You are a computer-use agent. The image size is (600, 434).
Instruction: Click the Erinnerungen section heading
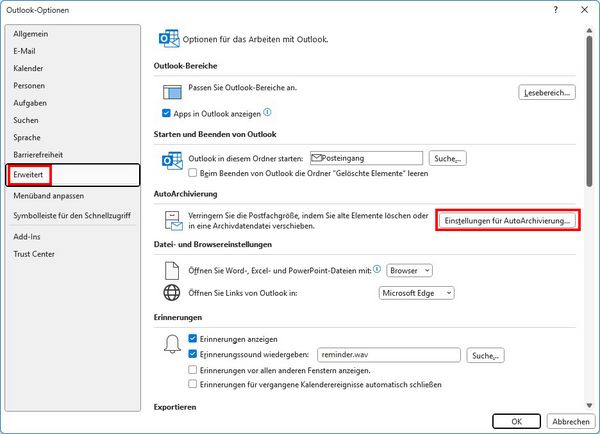point(178,317)
